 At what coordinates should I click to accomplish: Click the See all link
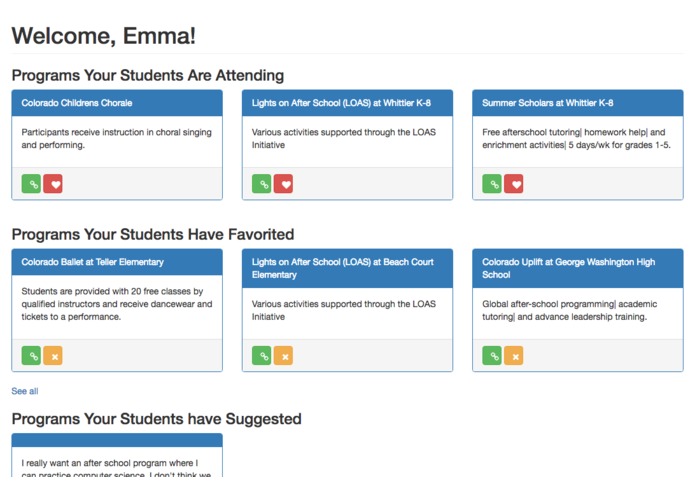tap(25, 391)
